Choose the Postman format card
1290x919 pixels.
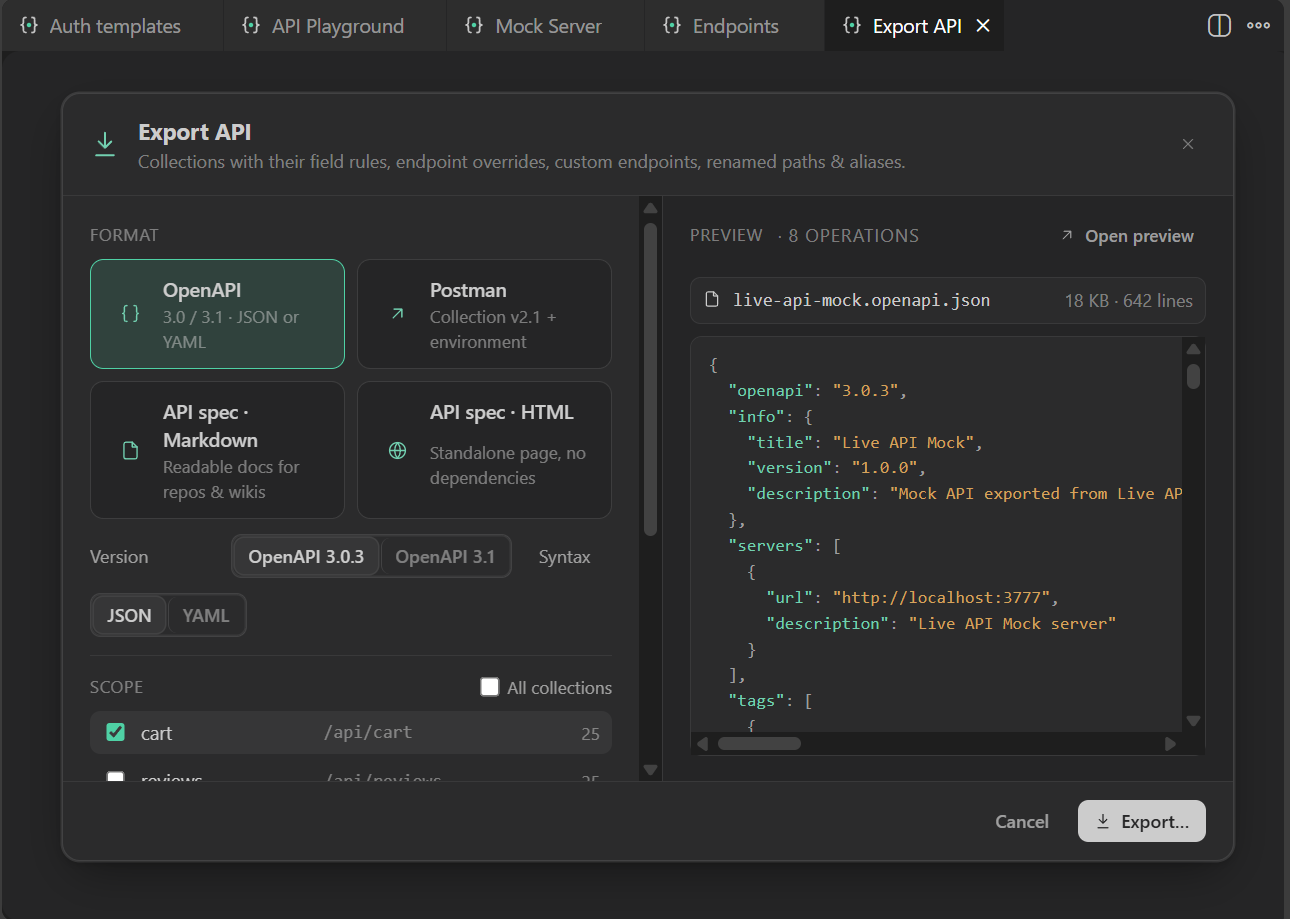[x=484, y=314]
